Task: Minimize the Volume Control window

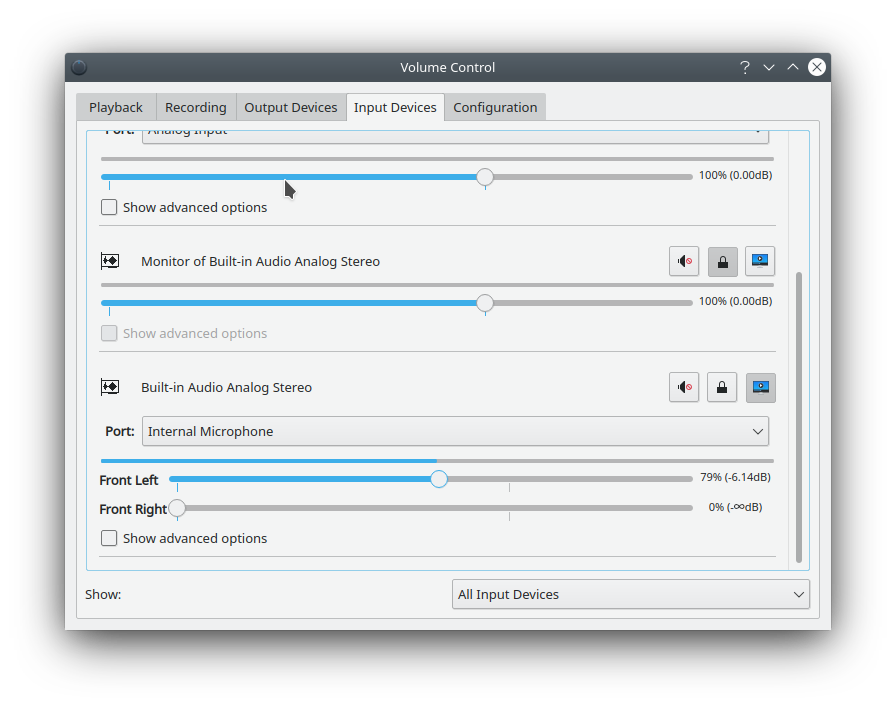Action: [769, 67]
